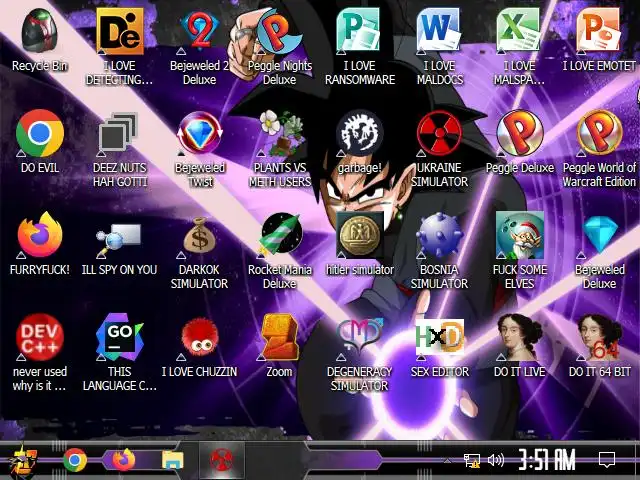The height and width of the screenshot is (480, 640).
Task: Open the volume speaker tray icon
Action: 496,460
